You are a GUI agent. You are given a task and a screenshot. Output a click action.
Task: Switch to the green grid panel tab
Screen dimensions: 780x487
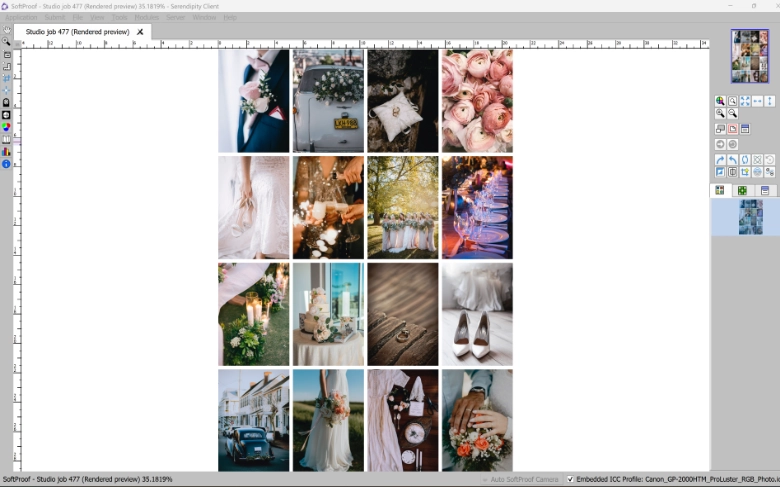(x=742, y=190)
